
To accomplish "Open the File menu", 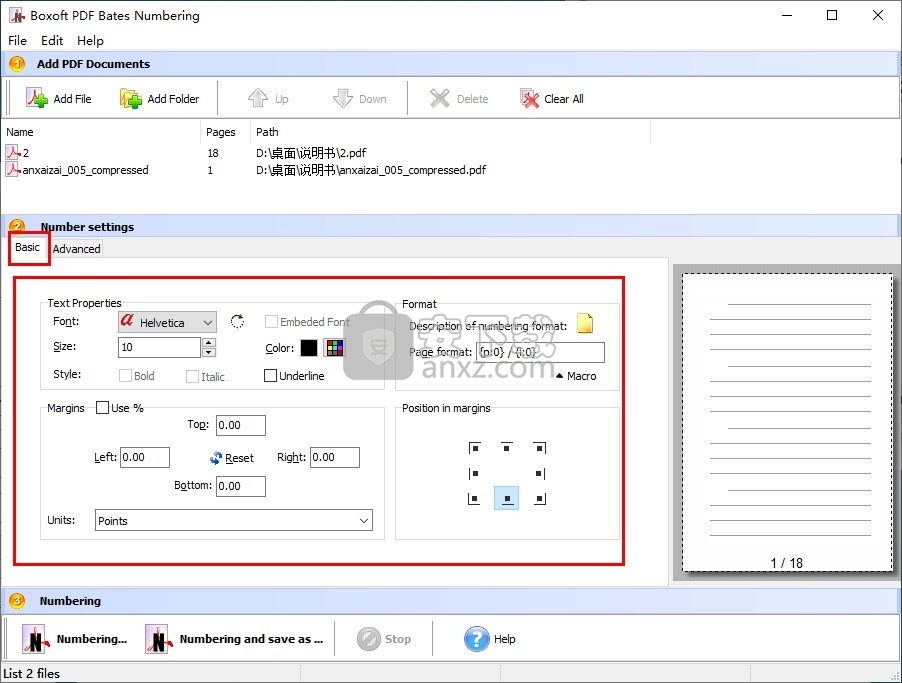I will [17, 40].
